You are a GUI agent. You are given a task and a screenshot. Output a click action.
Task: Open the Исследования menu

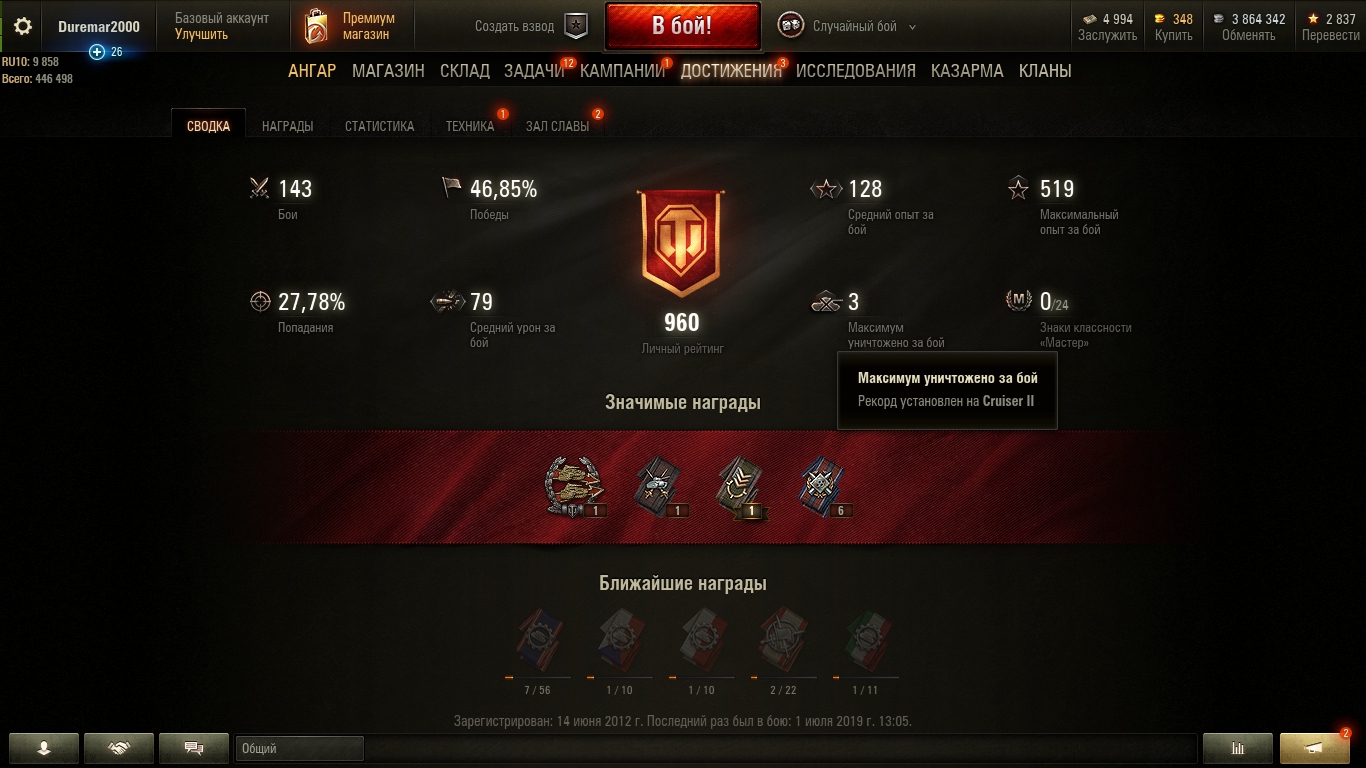(856, 71)
